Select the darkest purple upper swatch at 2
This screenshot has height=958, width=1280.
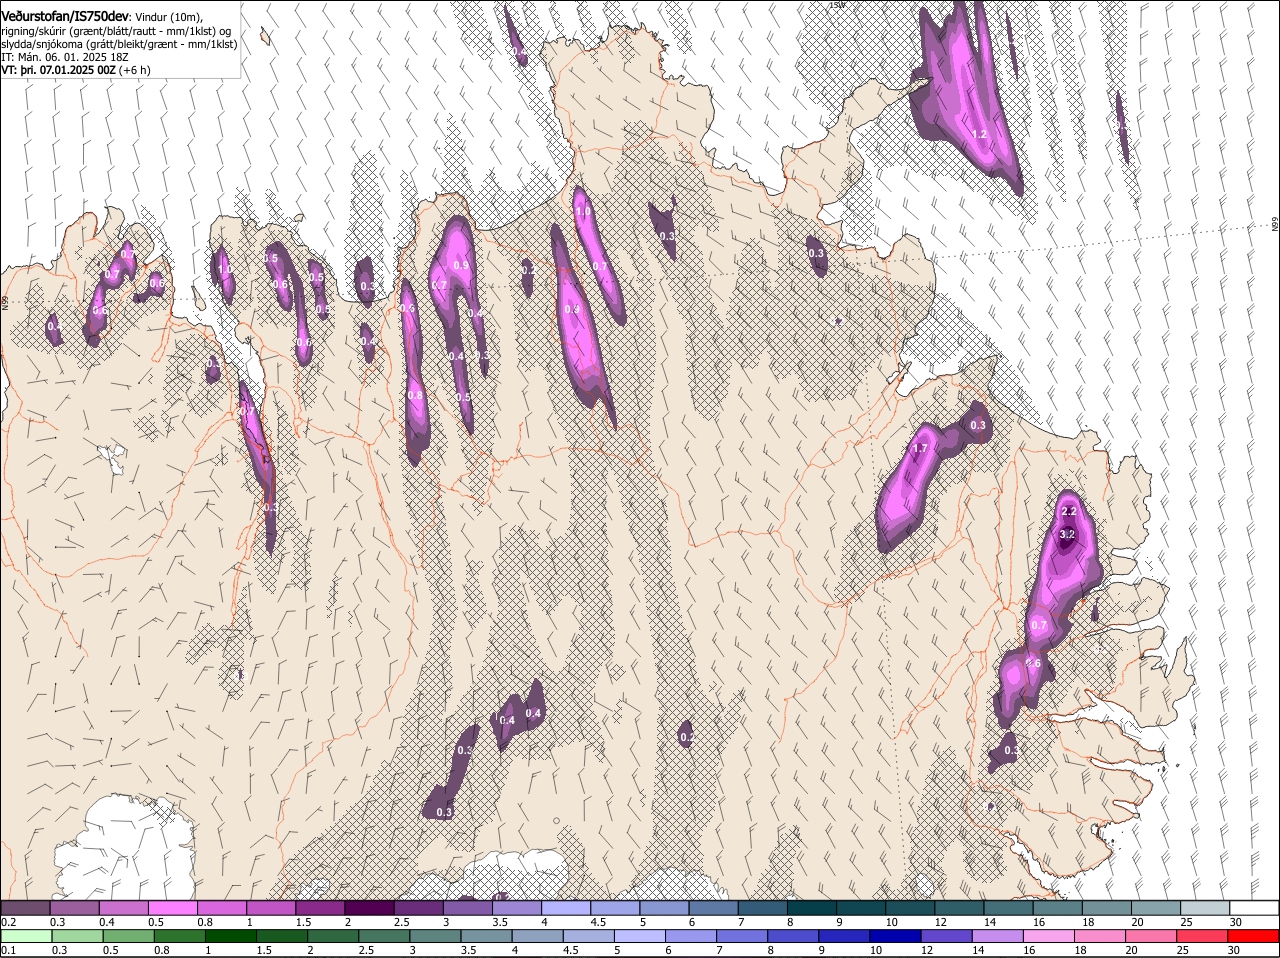coord(369,907)
